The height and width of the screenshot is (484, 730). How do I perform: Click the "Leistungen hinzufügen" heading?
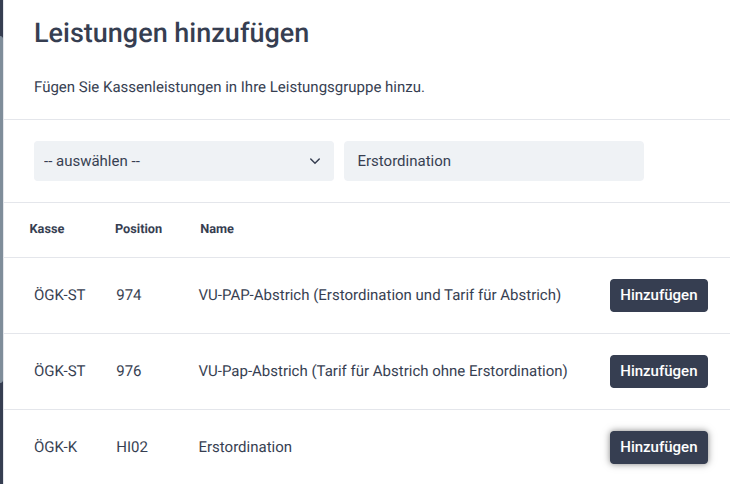point(171,33)
